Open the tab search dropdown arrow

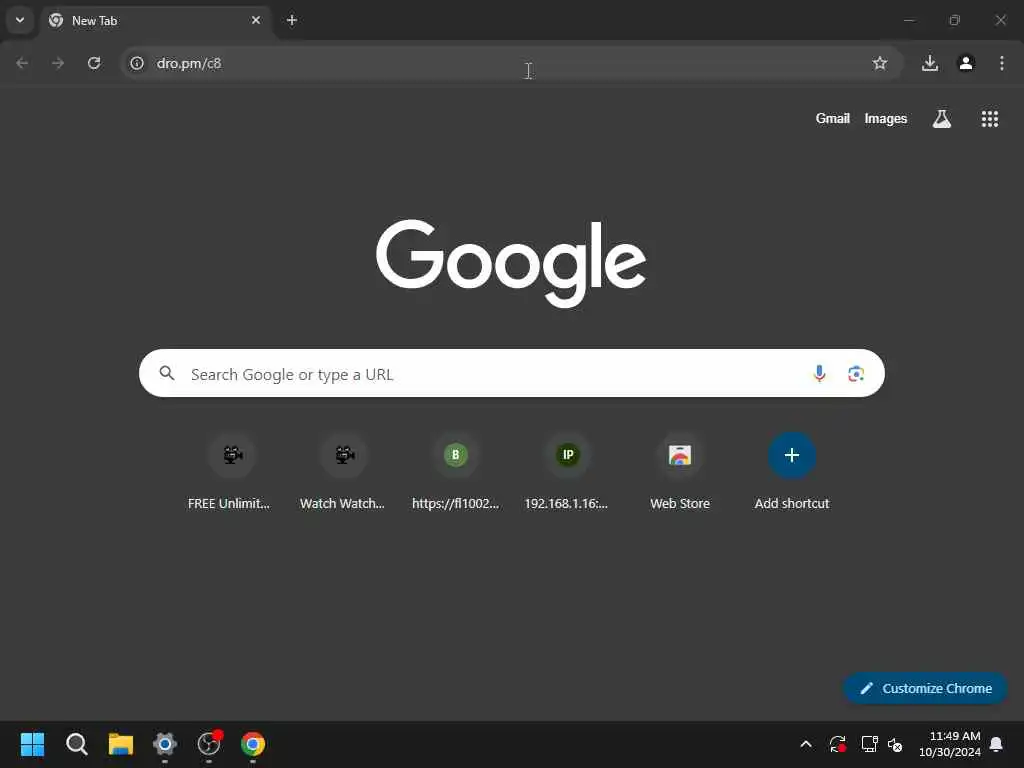click(20, 20)
